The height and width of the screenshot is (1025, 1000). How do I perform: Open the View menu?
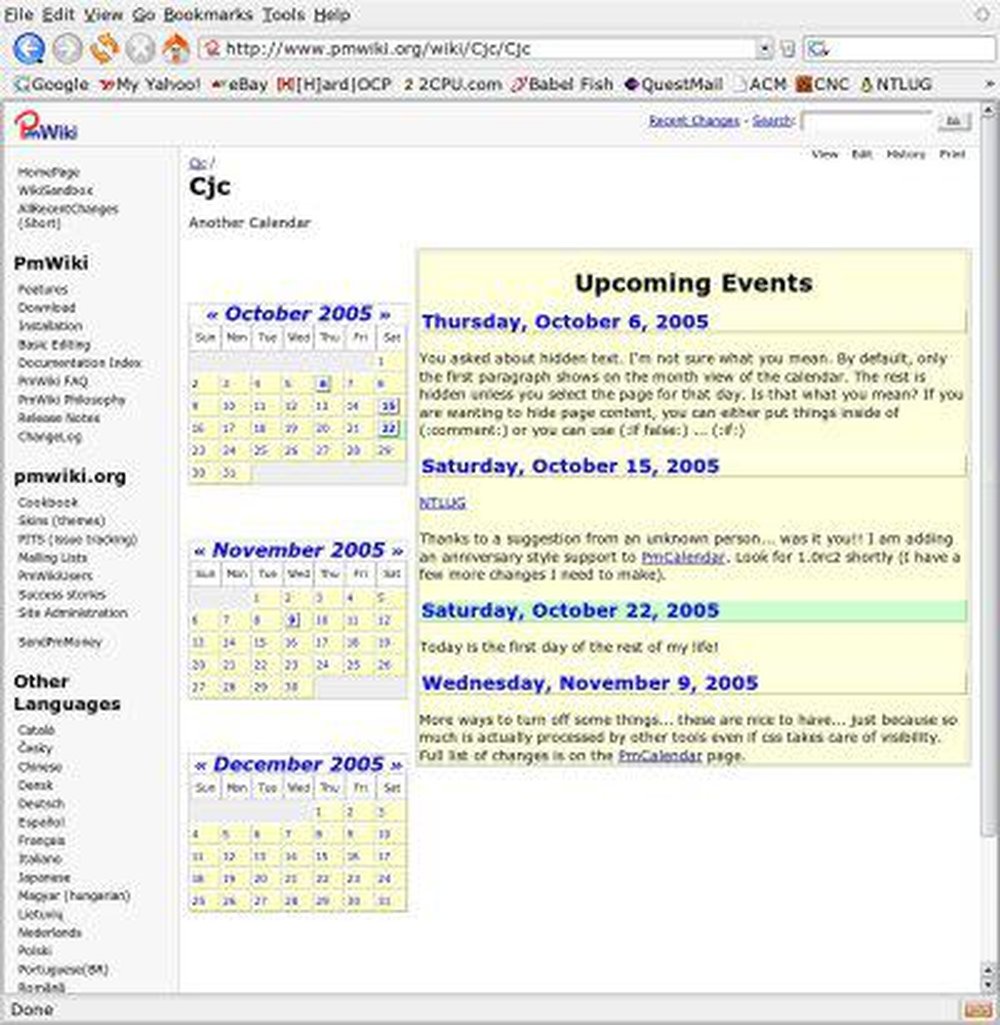click(103, 14)
